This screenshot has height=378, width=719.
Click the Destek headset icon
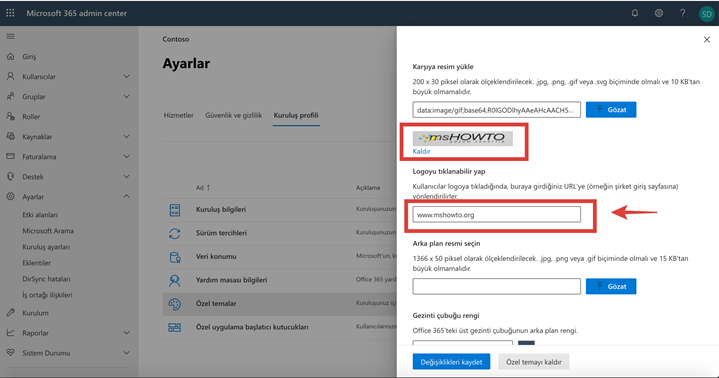coord(11,176)
